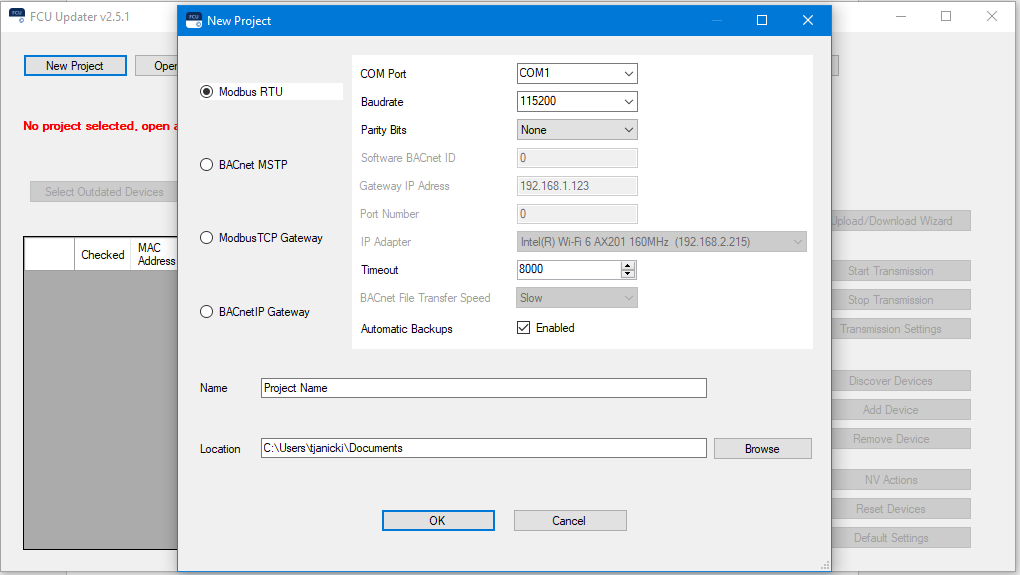This screenshot has width=1020, height=575.
Task: Pick the BACnetIP Gateway radio button
Action: coord(207,312)
